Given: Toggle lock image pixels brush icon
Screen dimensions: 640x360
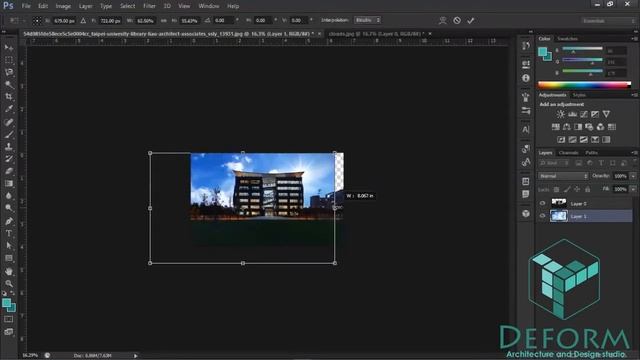Looking at the screenshot, I should coord(567,189).
